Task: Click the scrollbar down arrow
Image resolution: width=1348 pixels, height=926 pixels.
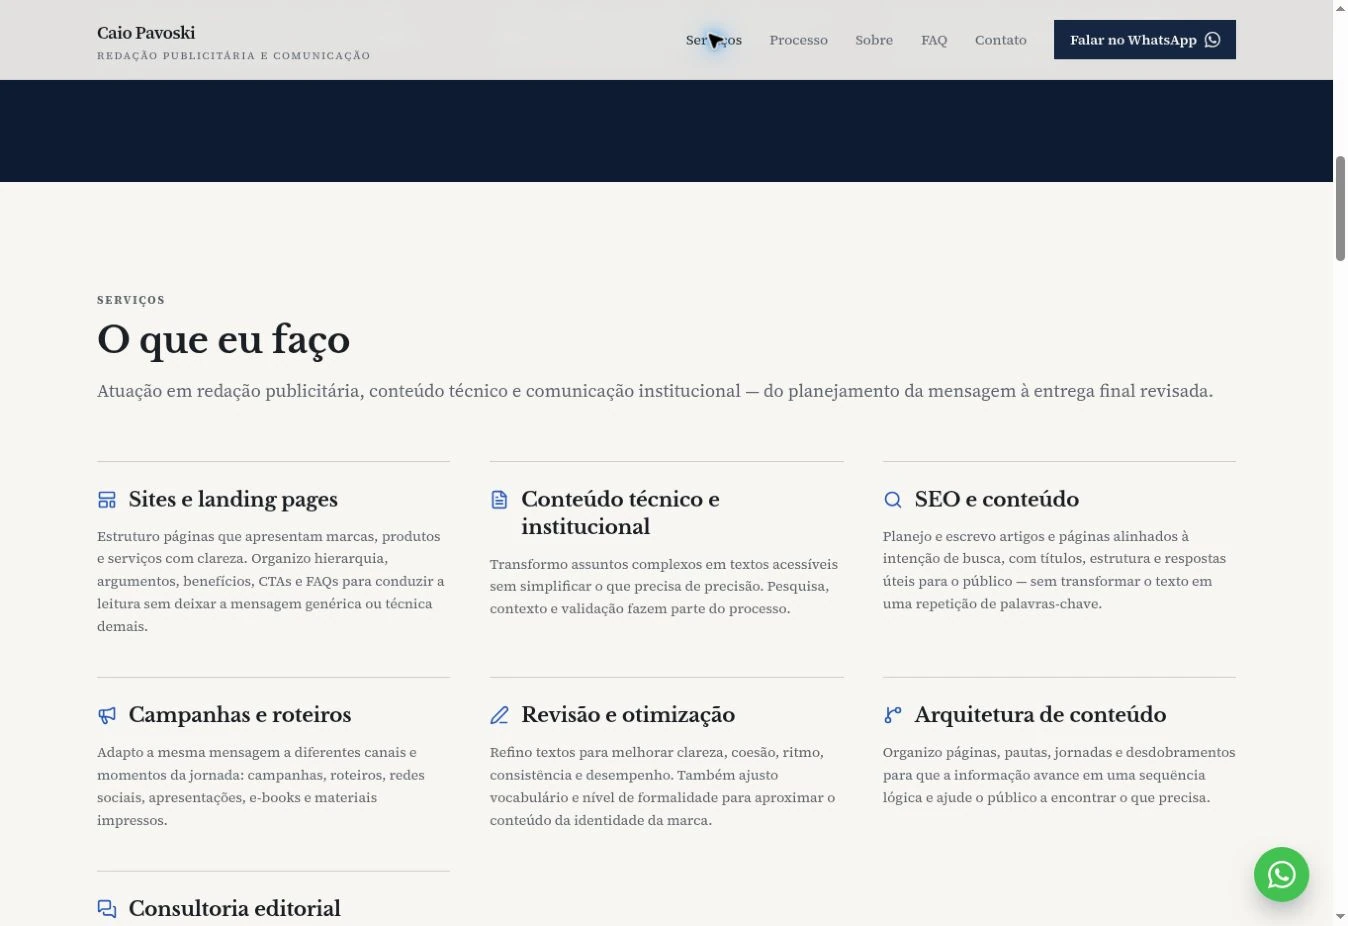Action: 1340,917
